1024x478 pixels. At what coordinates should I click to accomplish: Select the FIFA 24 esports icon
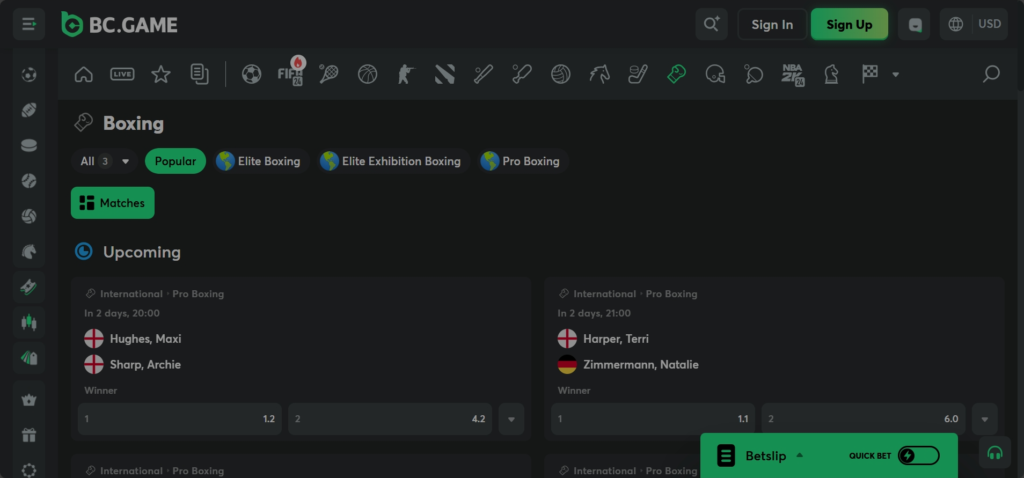pos(291,74)
